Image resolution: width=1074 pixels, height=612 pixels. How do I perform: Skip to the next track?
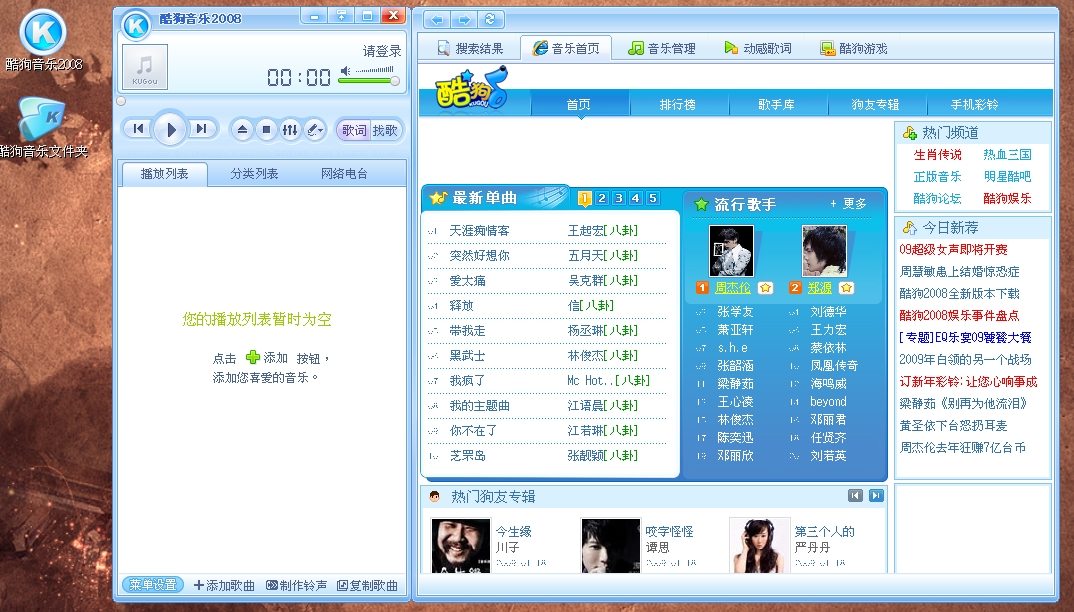pos(201,128)
